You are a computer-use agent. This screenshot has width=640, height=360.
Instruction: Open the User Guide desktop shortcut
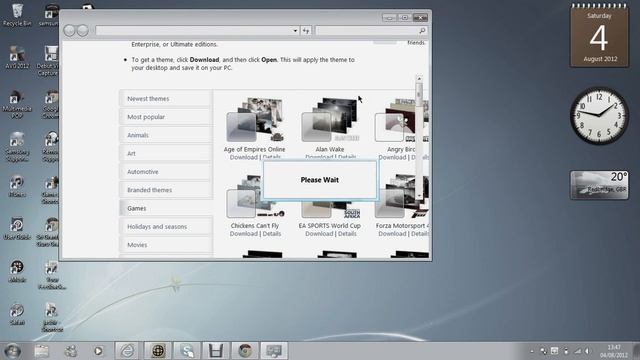click(x=17, y=229)
